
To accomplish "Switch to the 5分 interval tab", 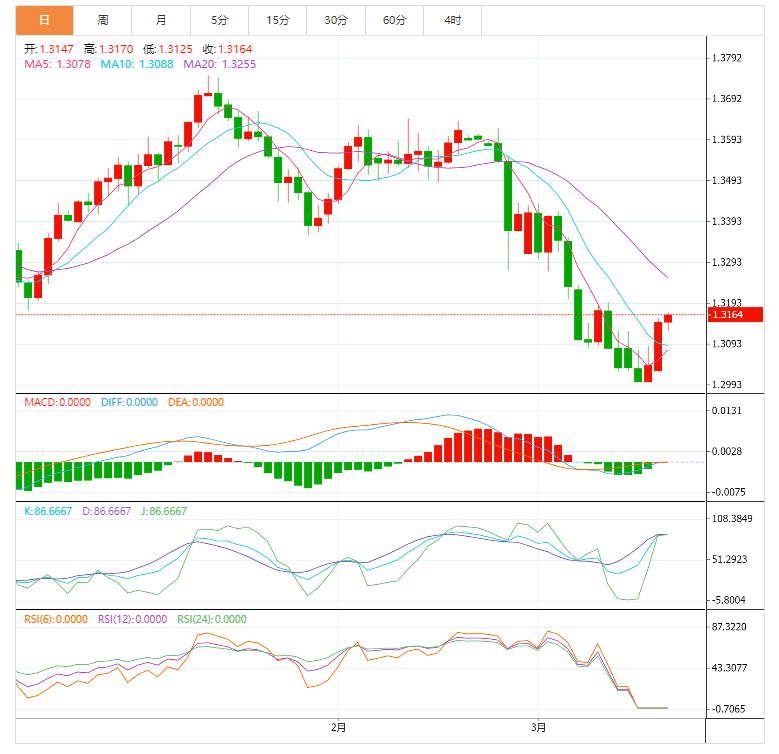I will (220, 20).
